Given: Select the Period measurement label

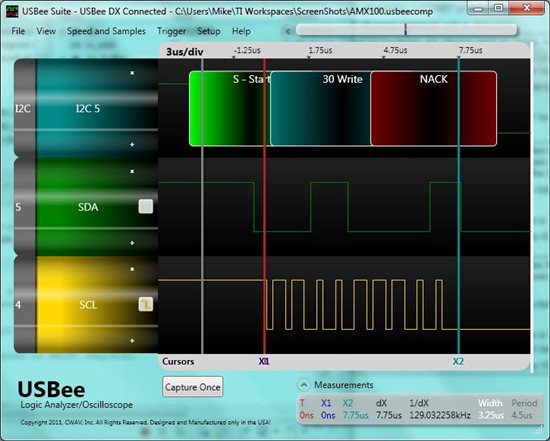Looking at the screenshot, I should (524, 403).
